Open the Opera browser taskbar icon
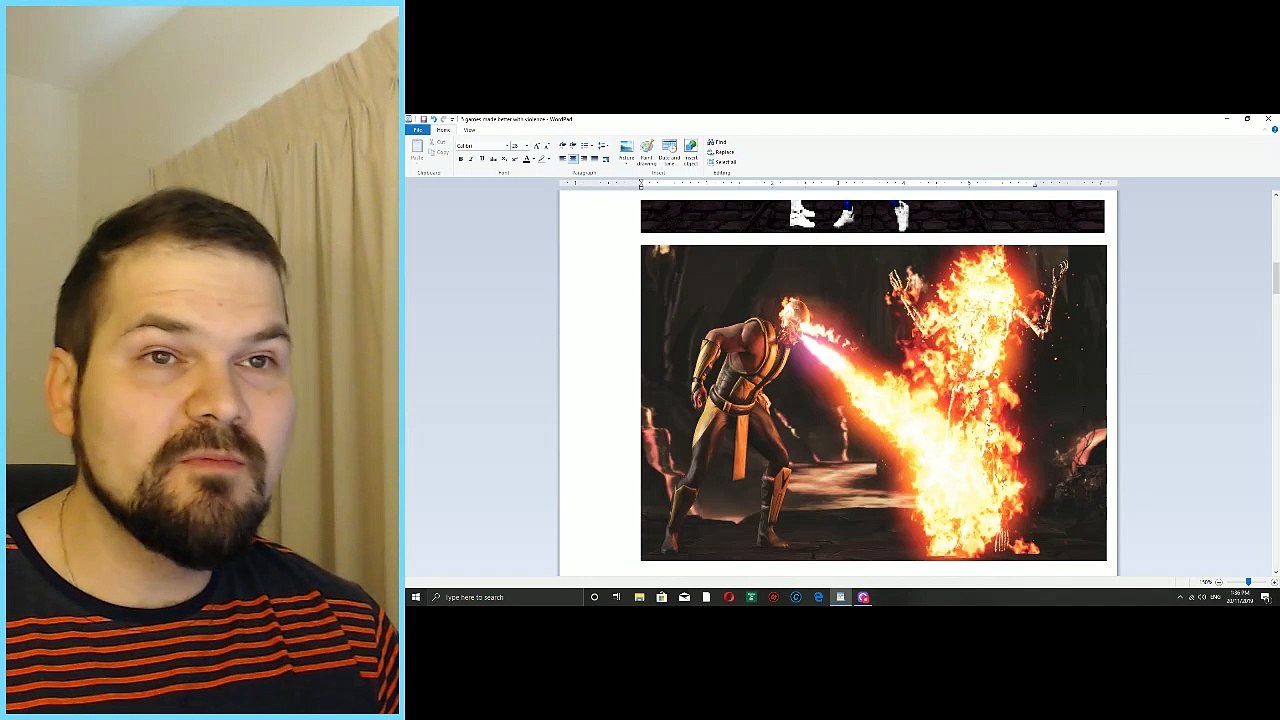Image resolution: width=1280 pixels, height=720 pixels. (729, 597)
